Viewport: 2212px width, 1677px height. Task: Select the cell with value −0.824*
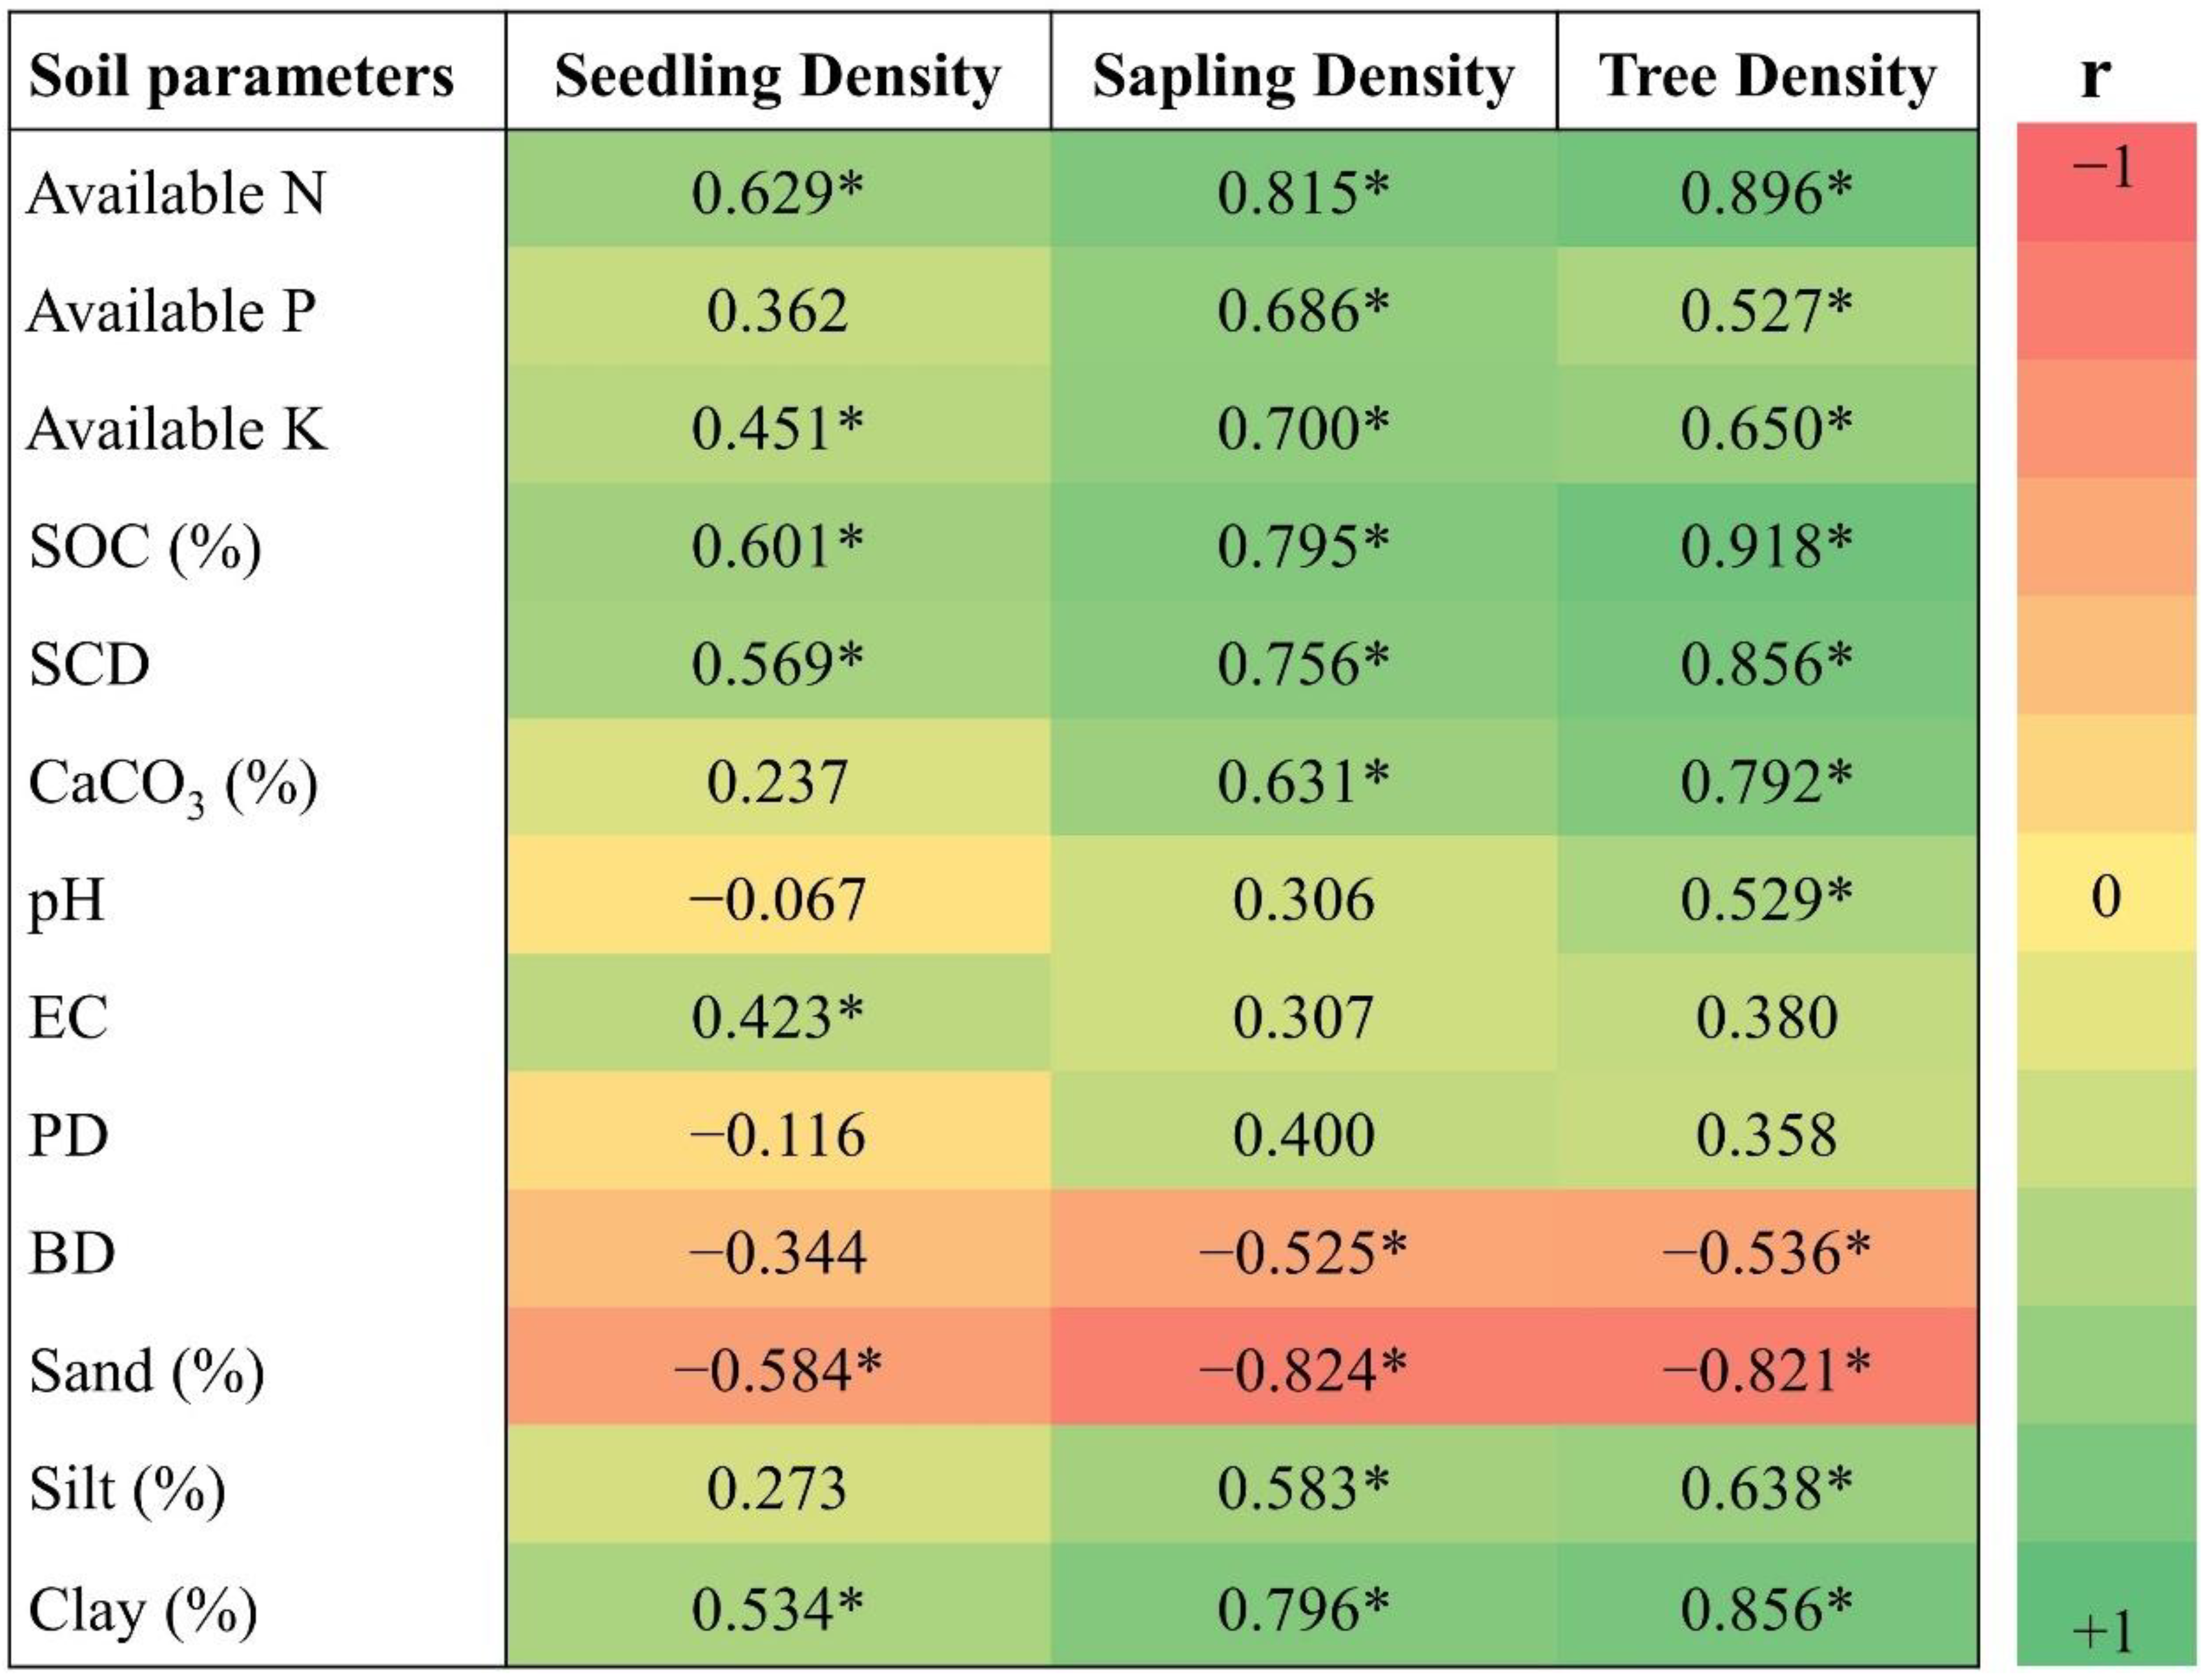coord(1302,1370)
